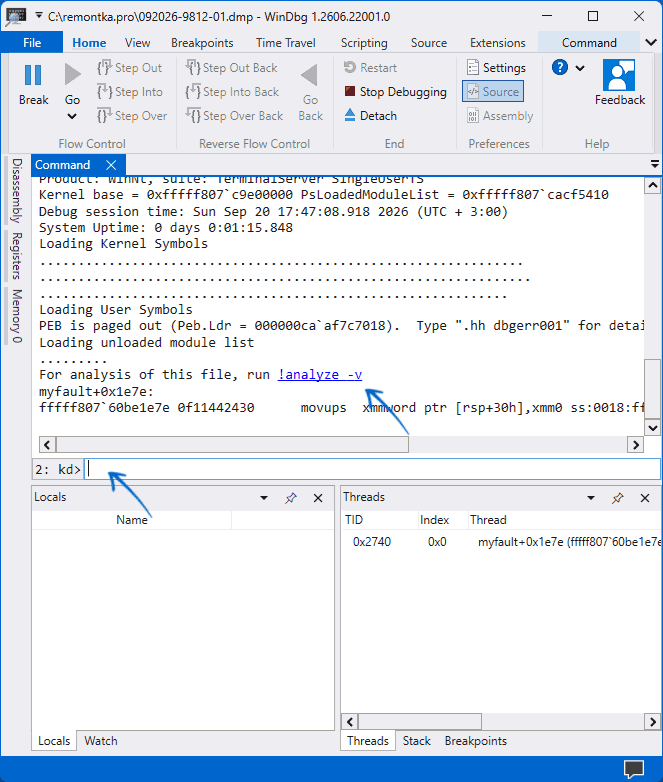
Task: Toggle Source preference mode
Action: 493,92
